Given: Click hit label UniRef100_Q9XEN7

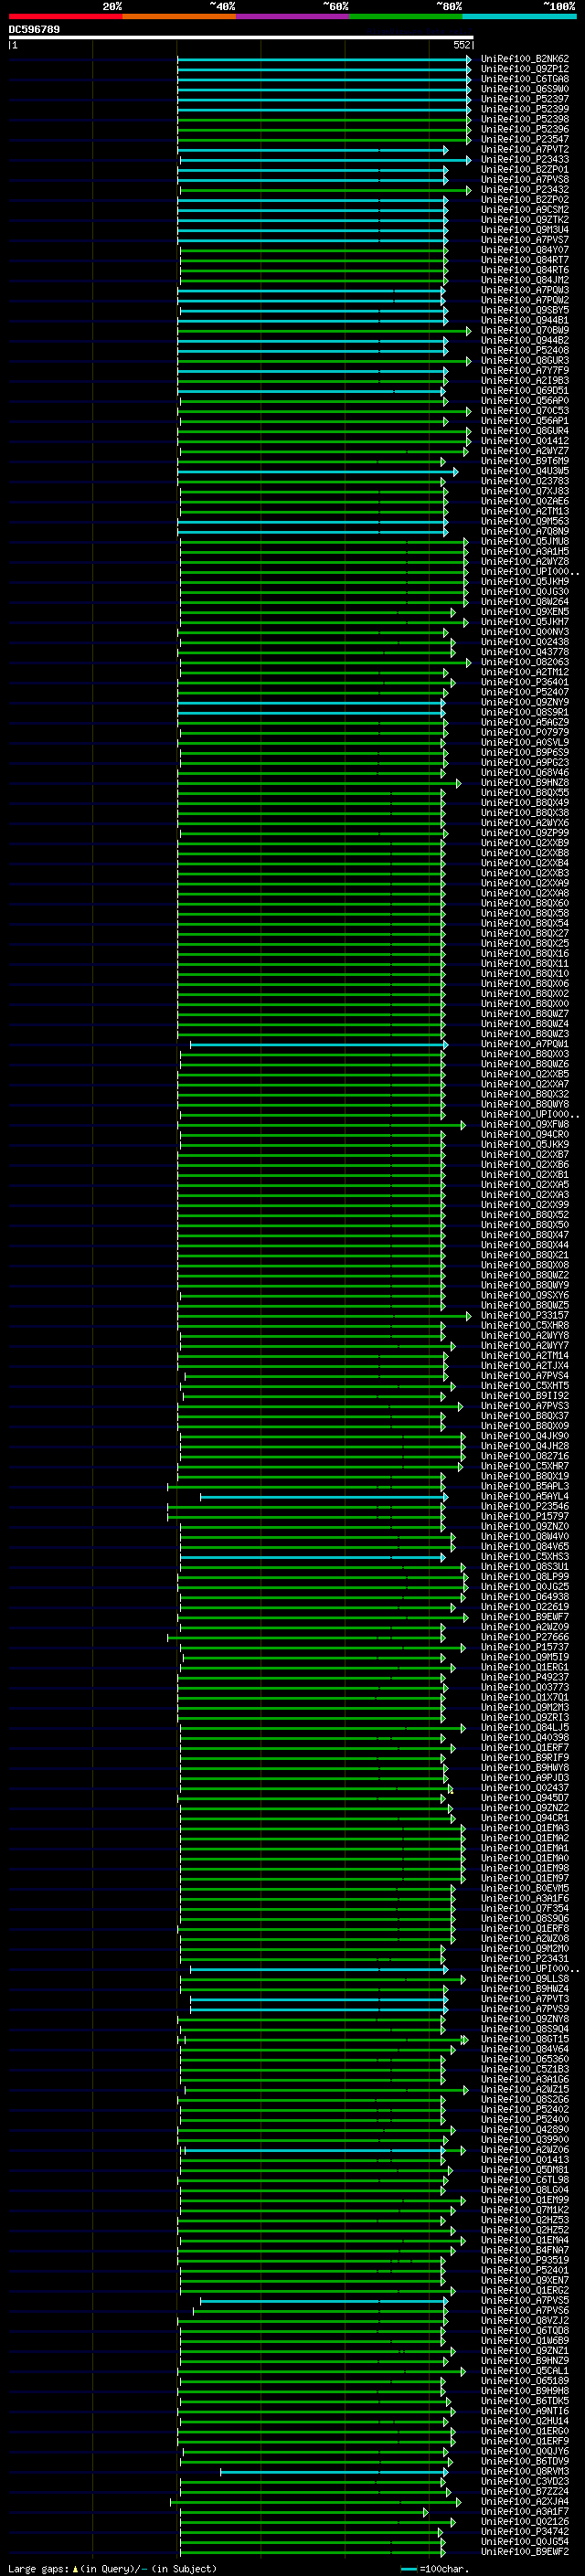Looking at the screenshot, I should 525,2280.
